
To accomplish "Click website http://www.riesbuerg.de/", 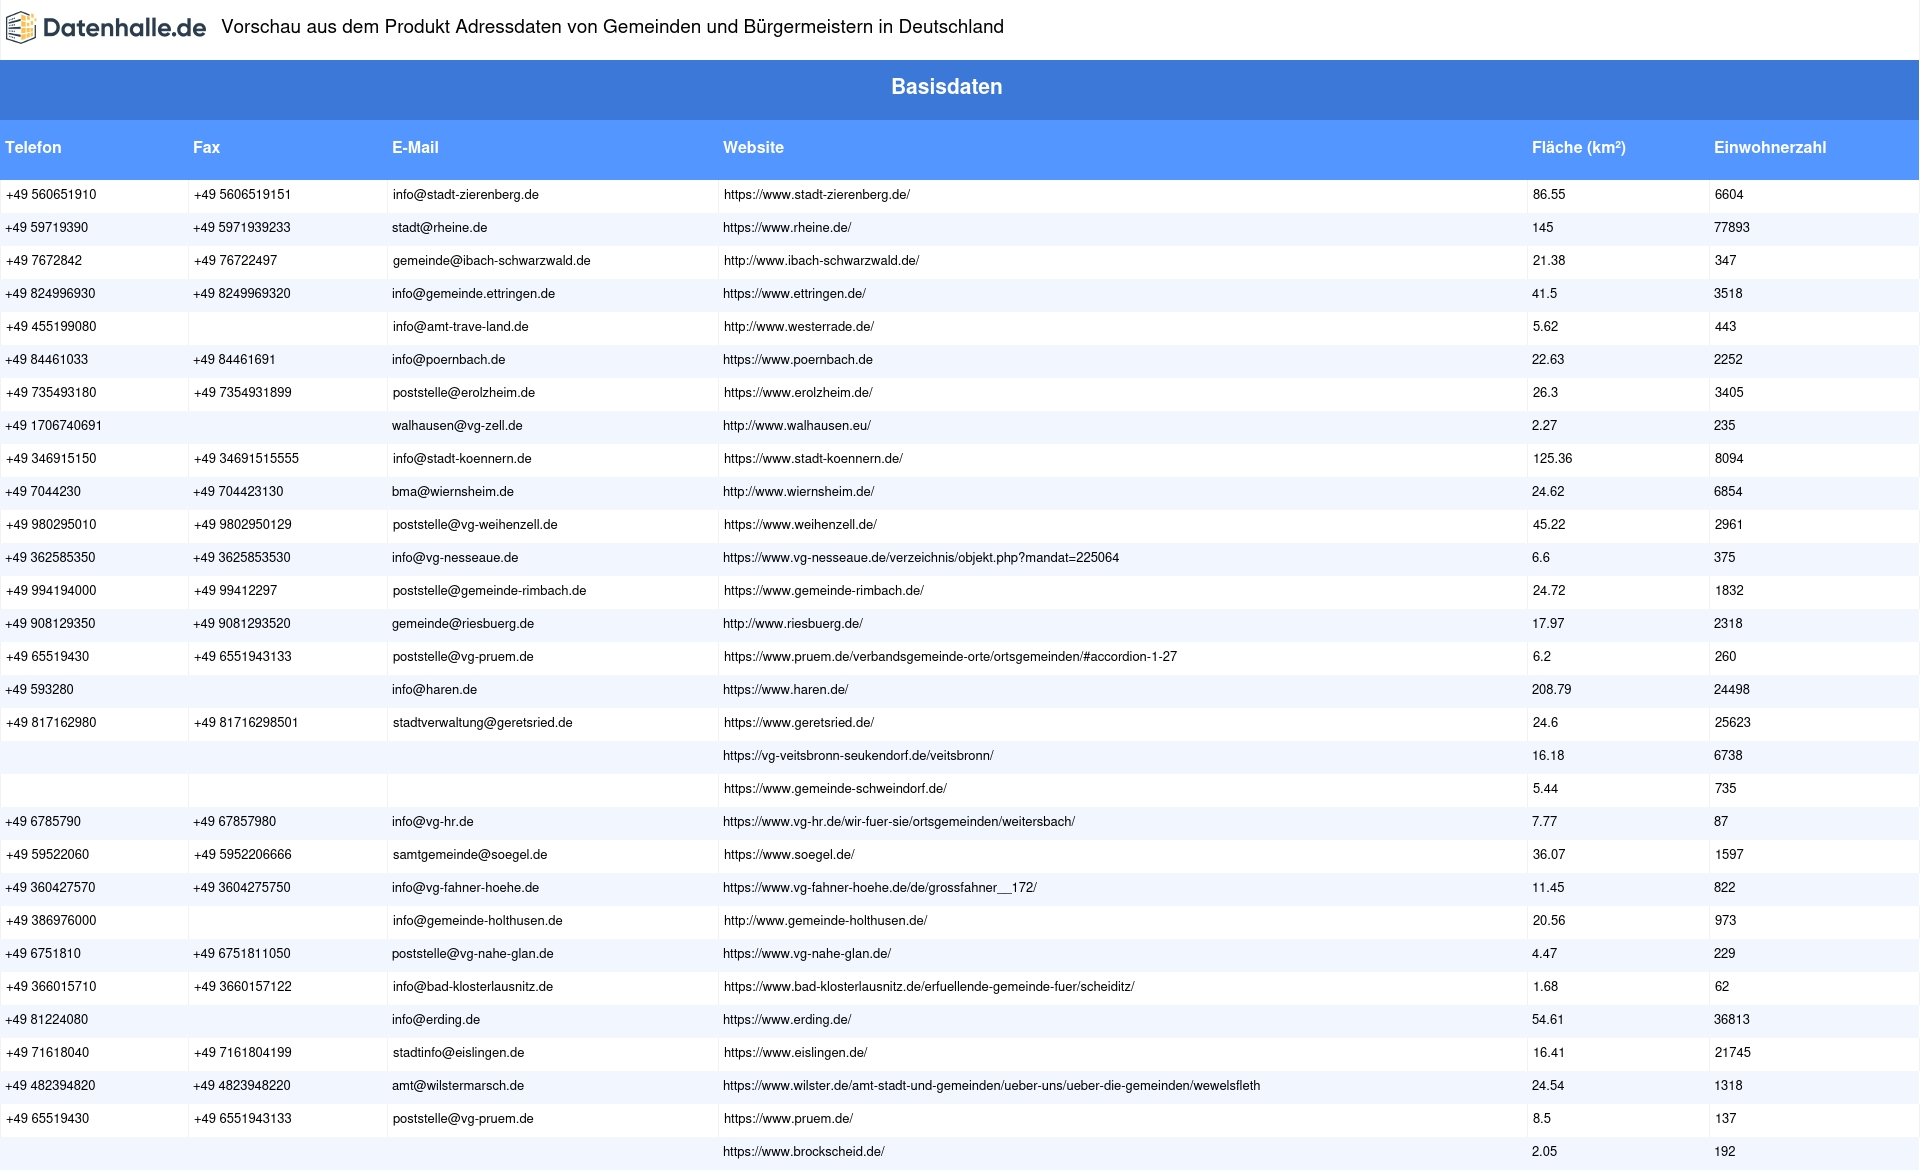I will click(x=793, y=624).
